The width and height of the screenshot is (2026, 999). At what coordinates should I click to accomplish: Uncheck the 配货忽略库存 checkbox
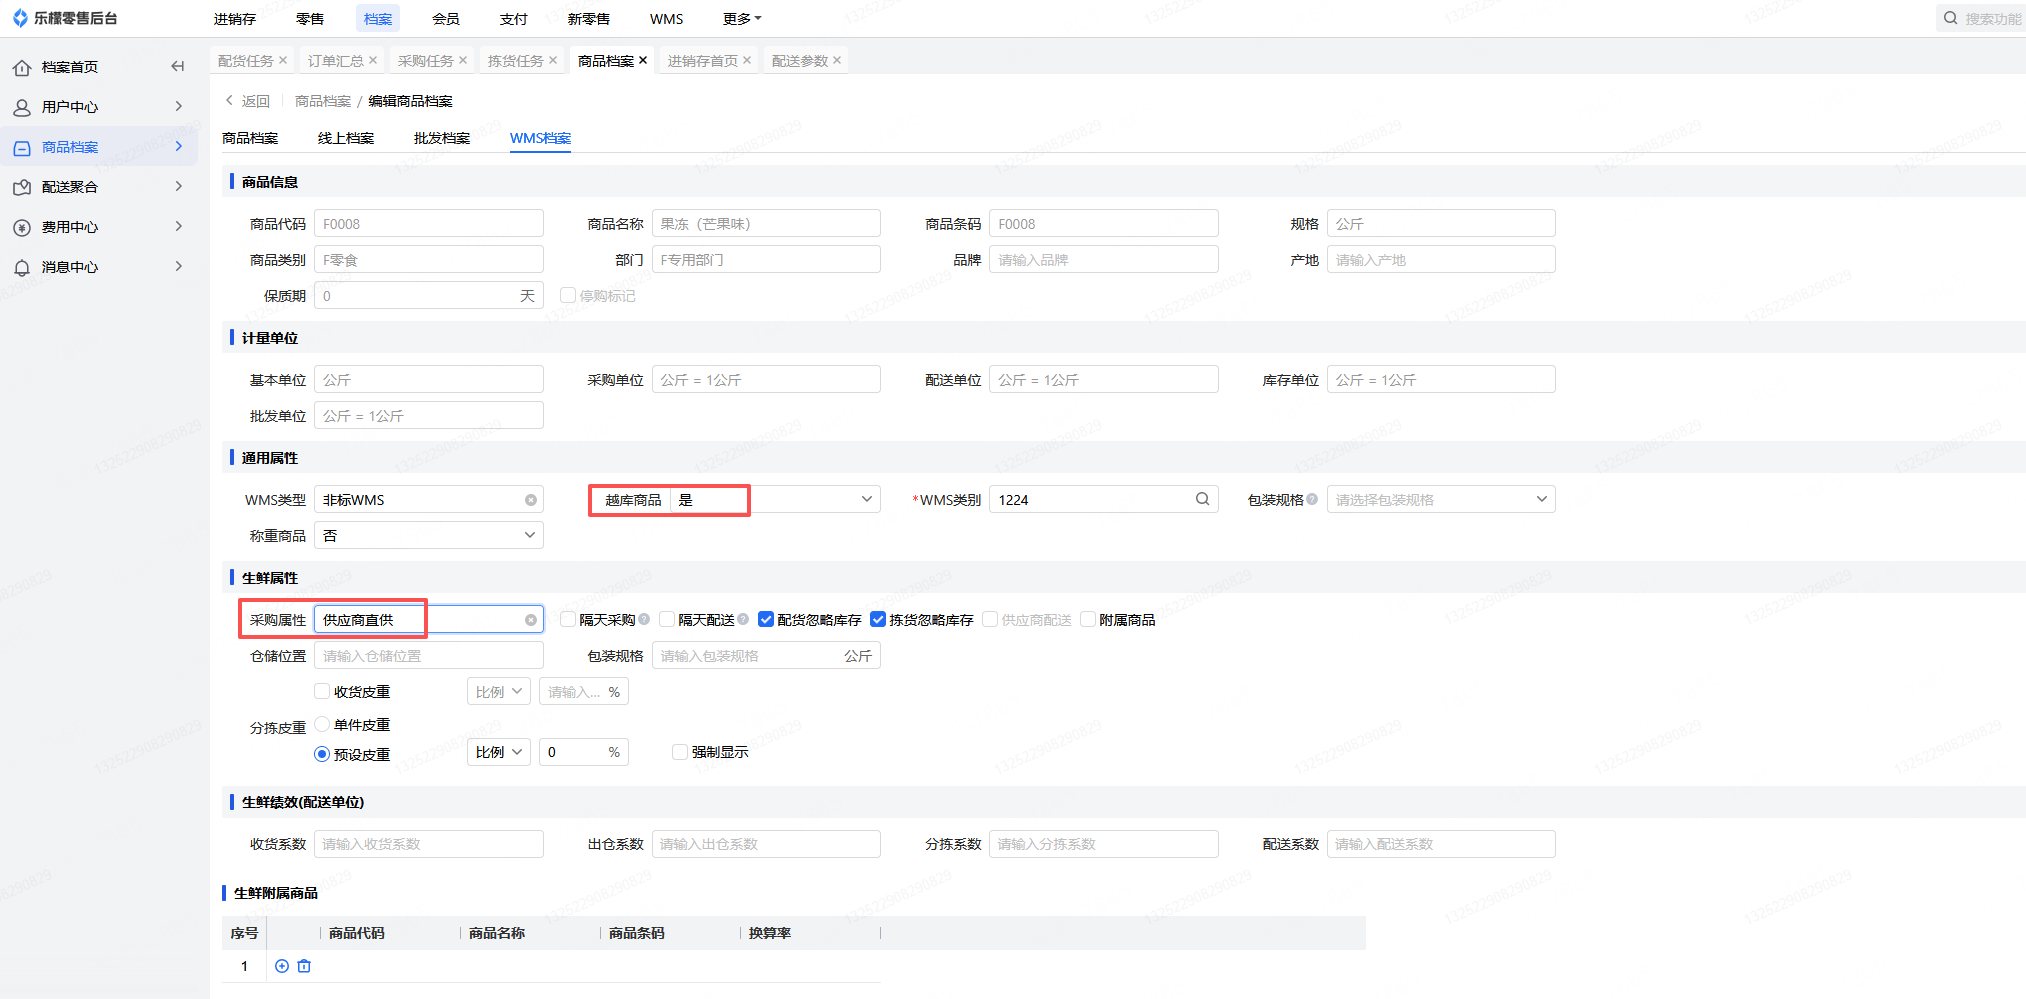click(x=766, y=619)
